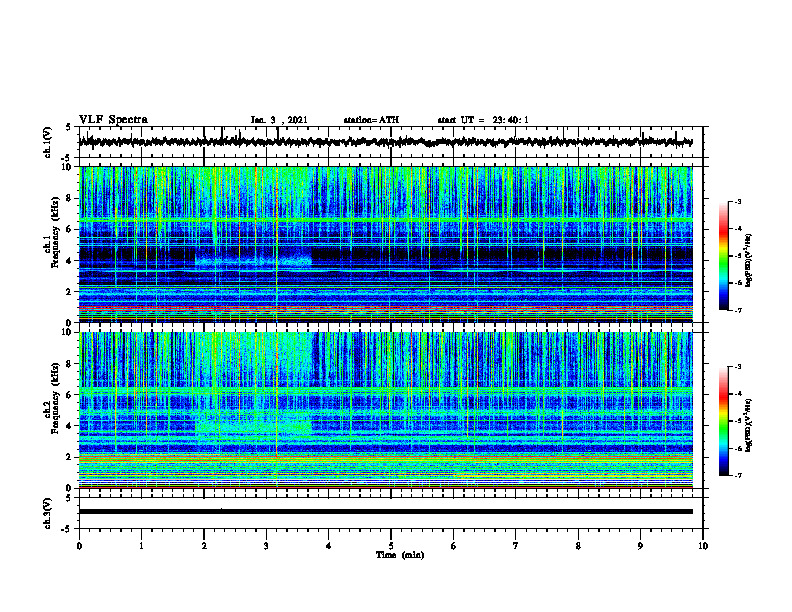Click the ch.1 color bar log(PSD) unit label
792x612 pixels.
click(749, 260)
